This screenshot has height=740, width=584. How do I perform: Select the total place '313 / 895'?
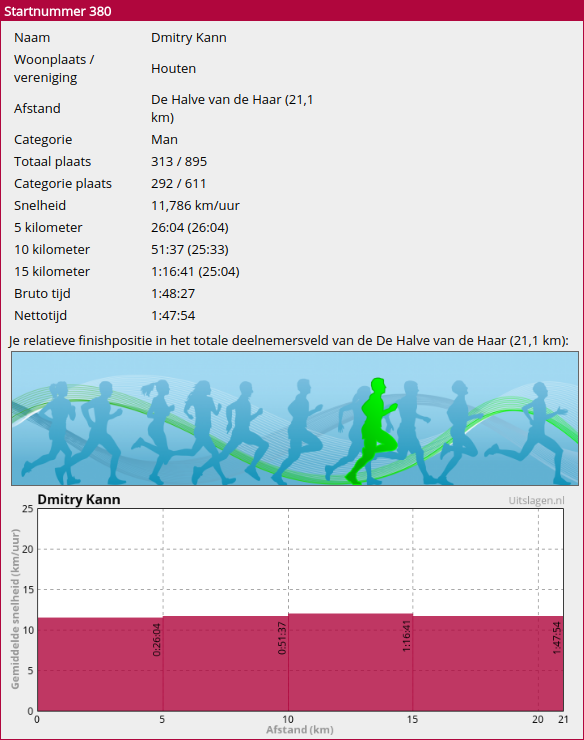coord(179,162)
